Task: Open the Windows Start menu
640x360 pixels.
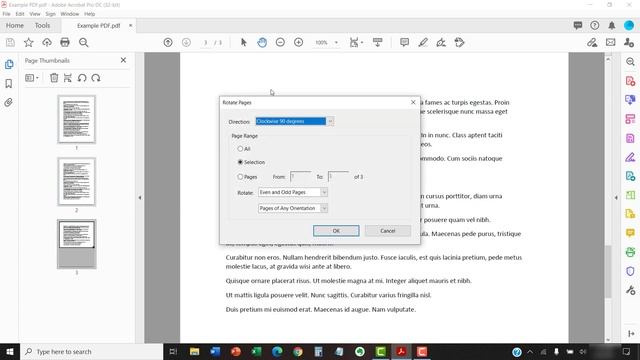Action: click(10, 351)
